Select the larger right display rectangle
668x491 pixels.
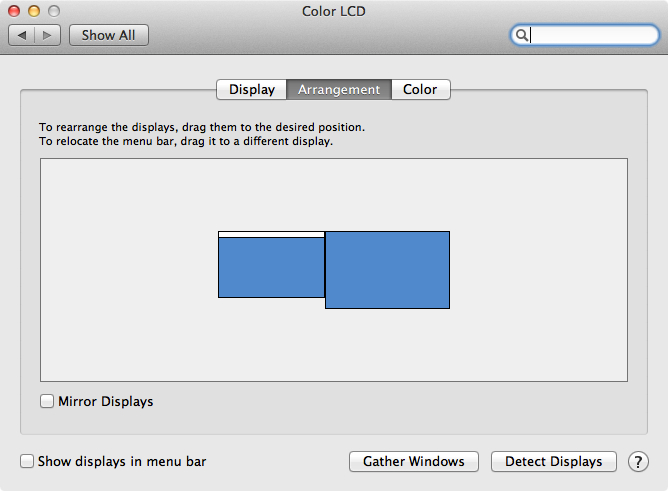point(387,270)
